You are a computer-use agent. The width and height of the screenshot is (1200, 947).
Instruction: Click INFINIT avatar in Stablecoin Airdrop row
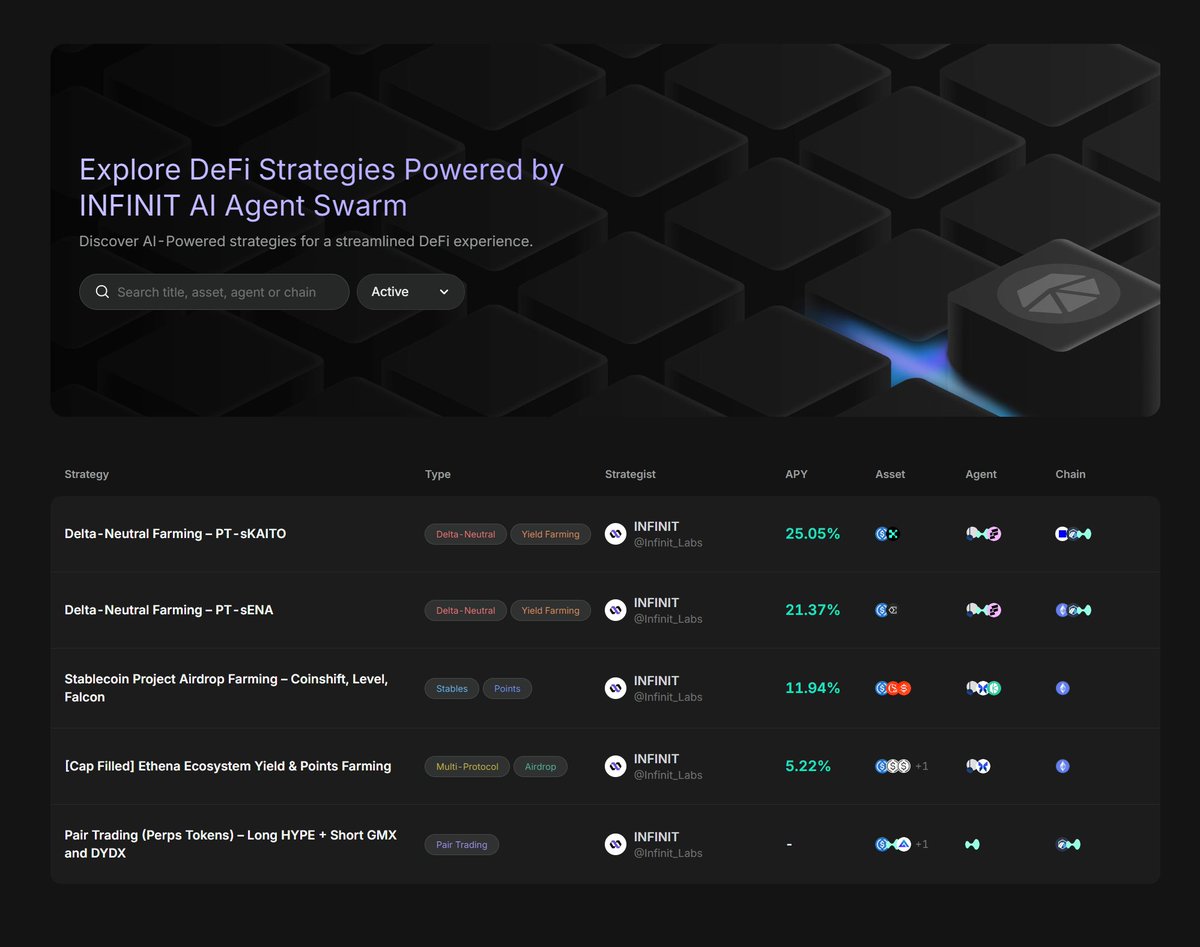click(x=616, y=688)
